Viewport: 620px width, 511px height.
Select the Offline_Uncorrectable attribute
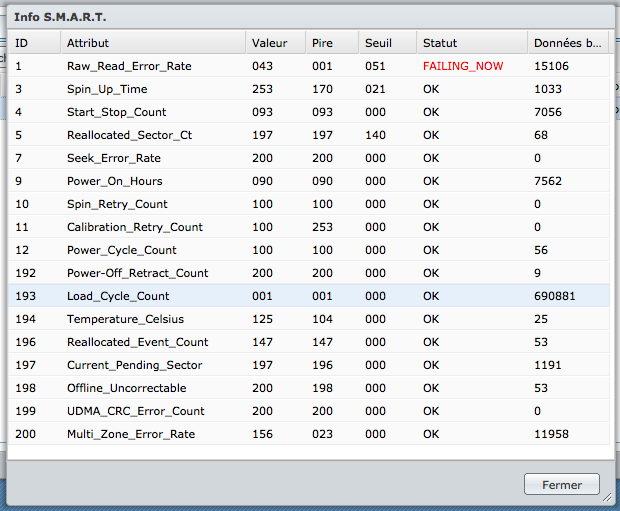[127, 388]
